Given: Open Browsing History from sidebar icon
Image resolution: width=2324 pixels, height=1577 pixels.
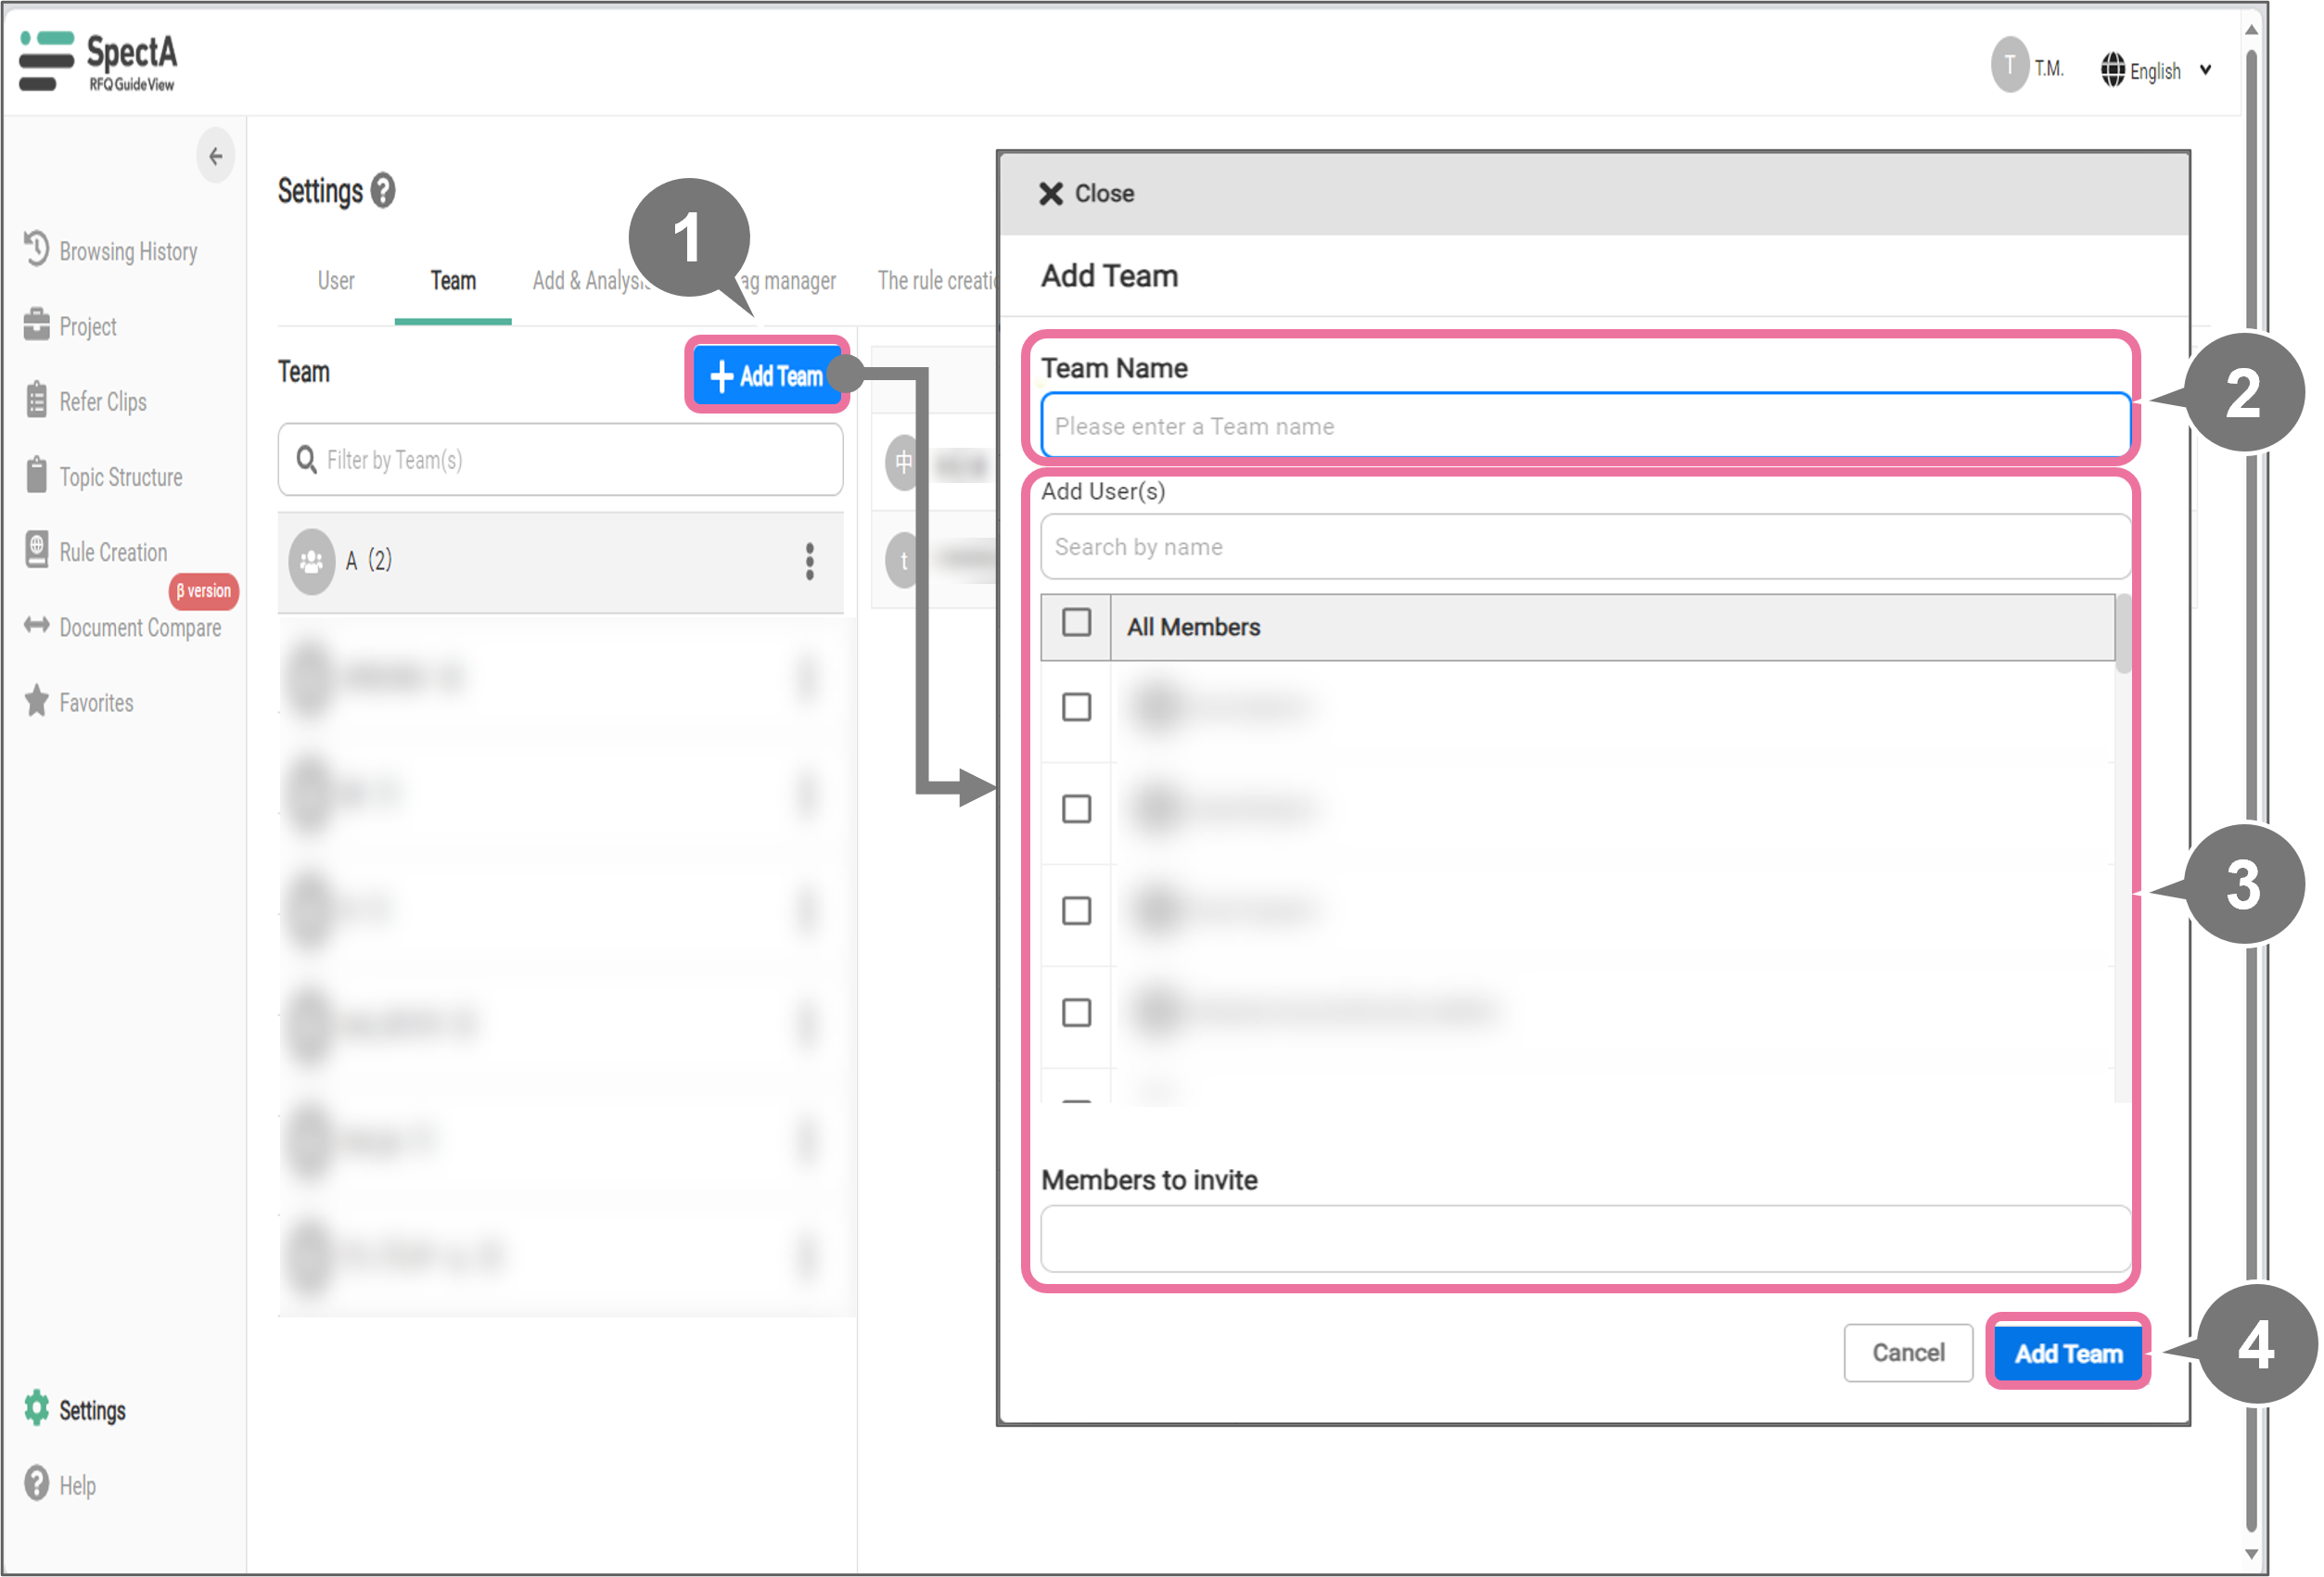Looking at the screenshot, I should 36,249.
